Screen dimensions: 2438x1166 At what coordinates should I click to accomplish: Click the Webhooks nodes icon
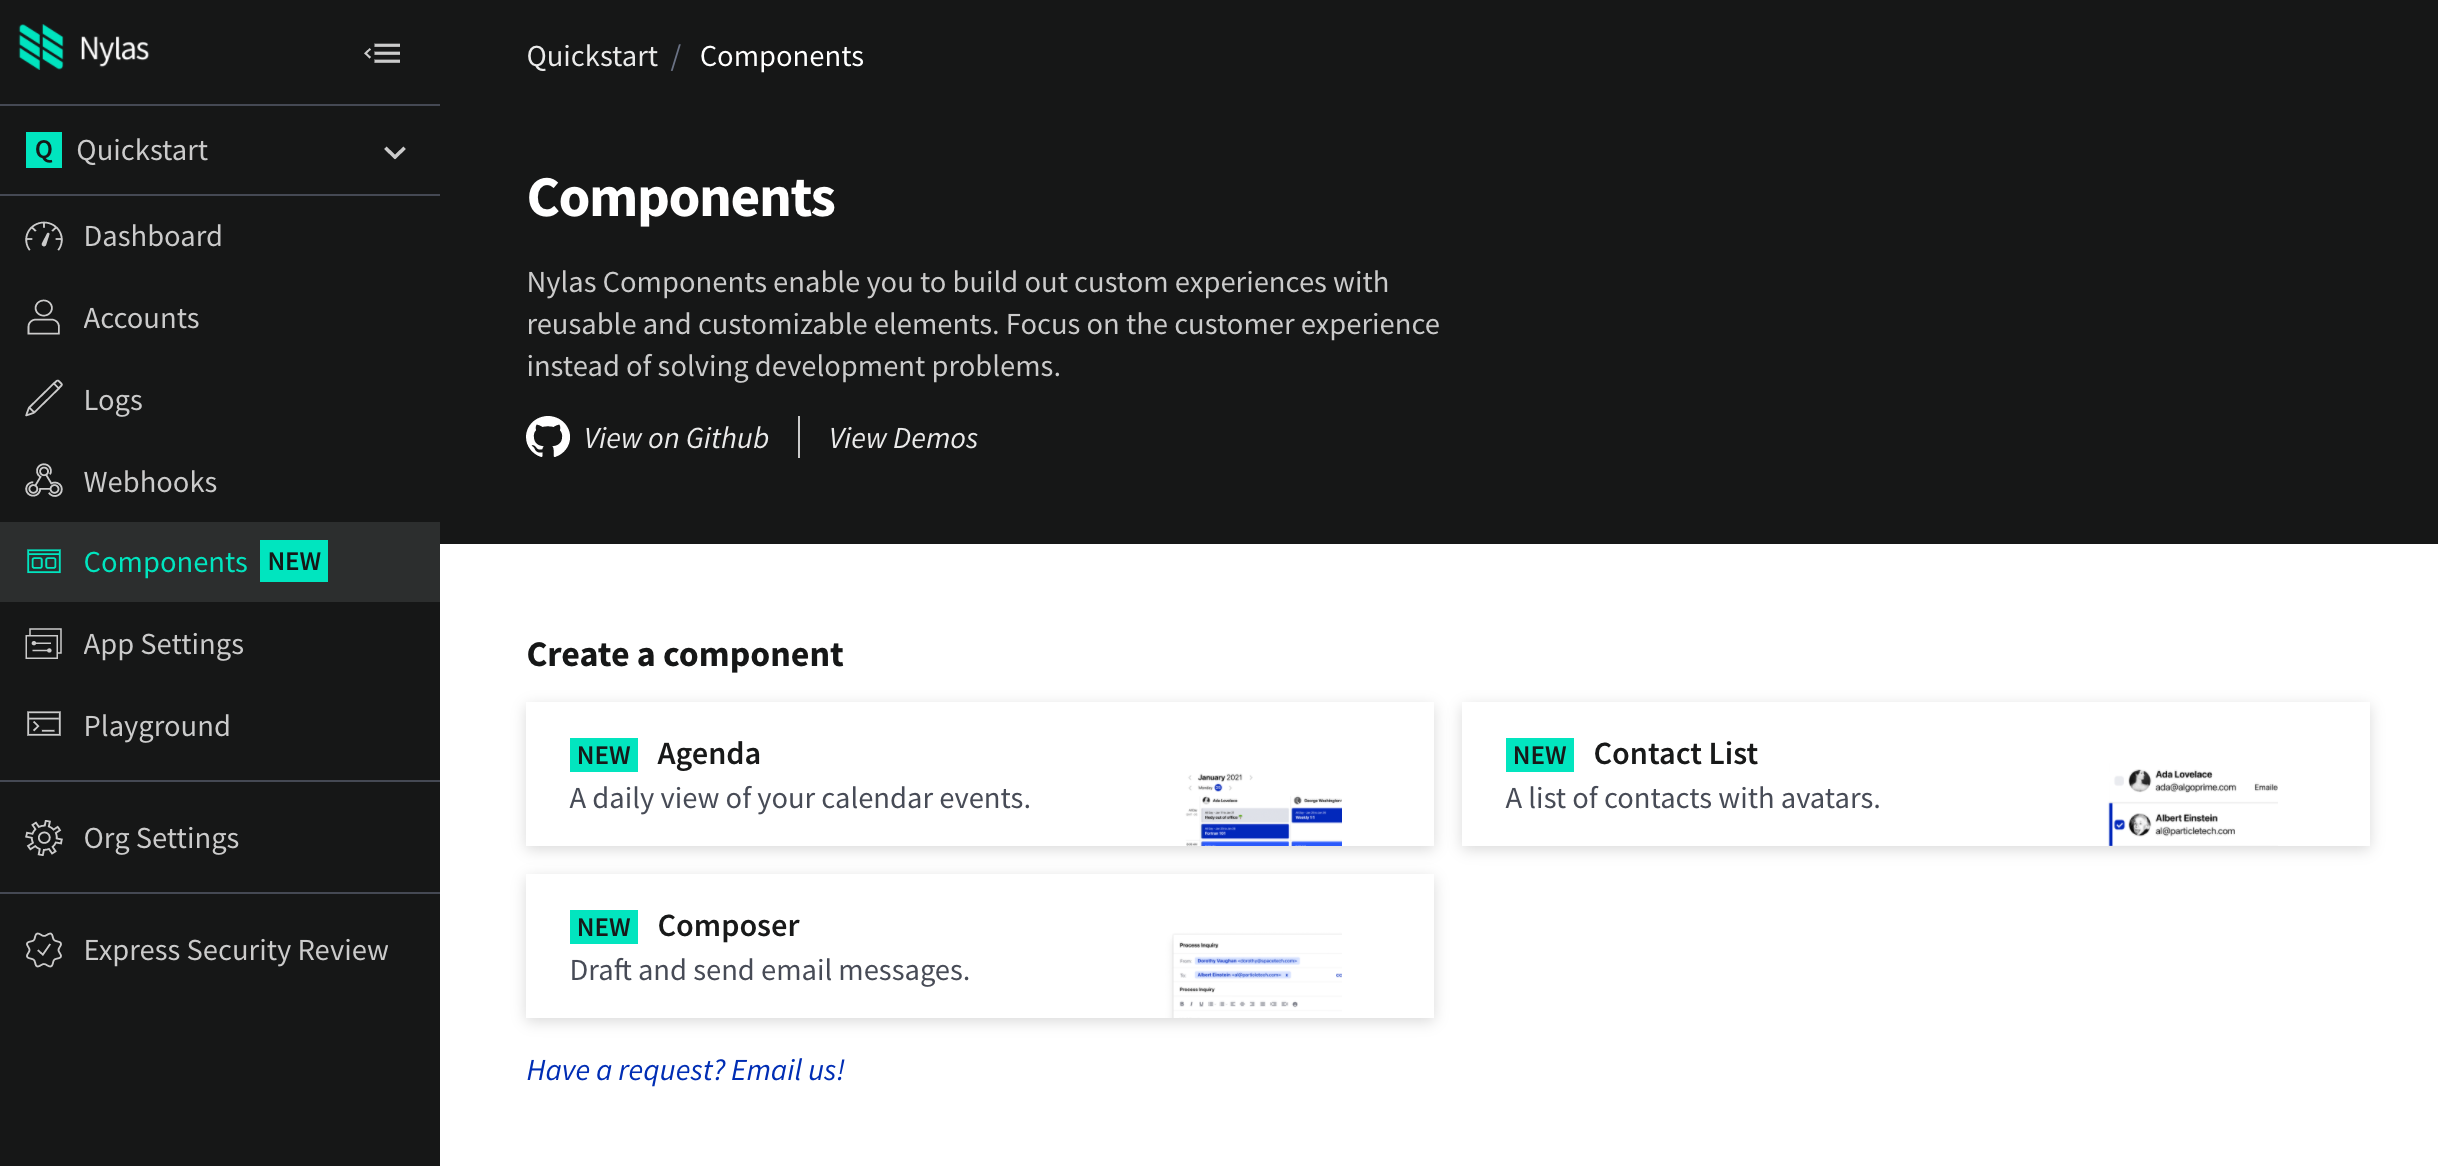[x=41, y=481]
